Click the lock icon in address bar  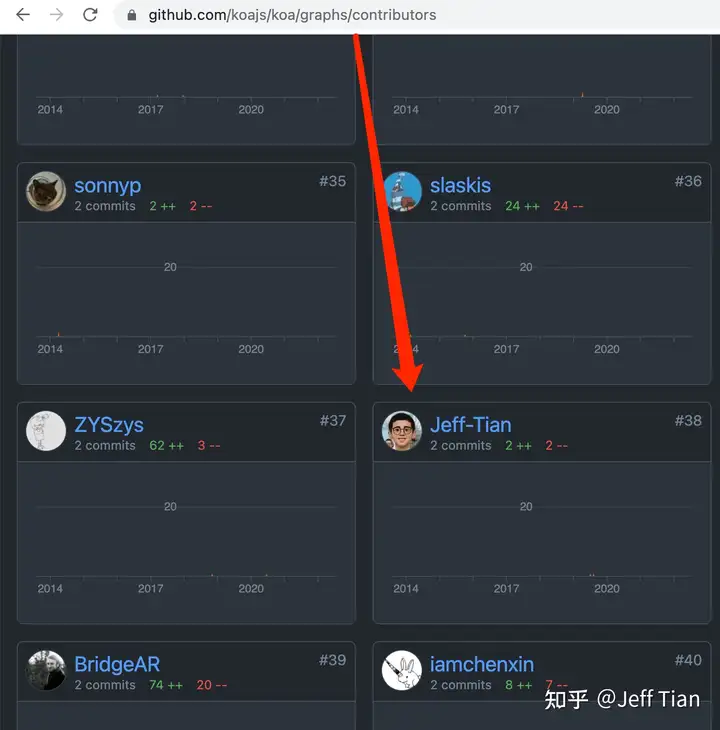click(x=132, y=15)
